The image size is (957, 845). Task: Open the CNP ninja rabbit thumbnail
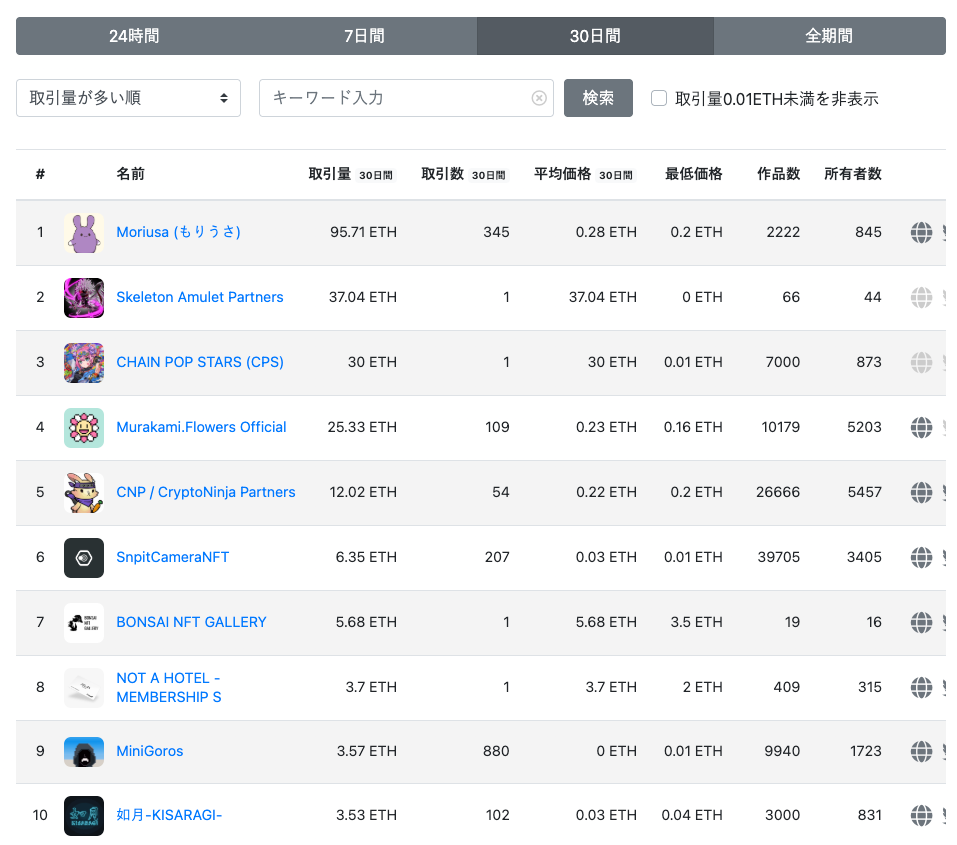[x=84, y=493]
